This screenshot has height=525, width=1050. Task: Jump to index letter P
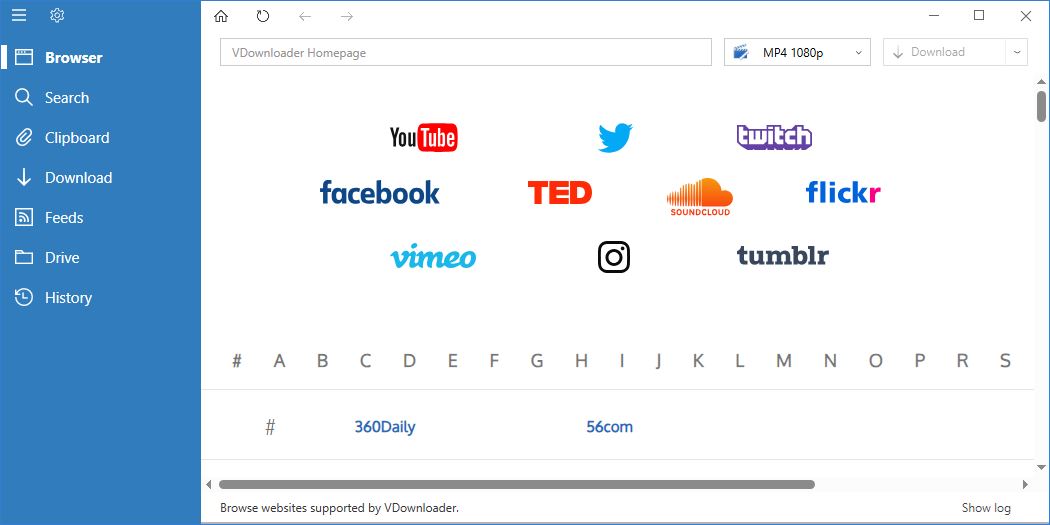920,361
